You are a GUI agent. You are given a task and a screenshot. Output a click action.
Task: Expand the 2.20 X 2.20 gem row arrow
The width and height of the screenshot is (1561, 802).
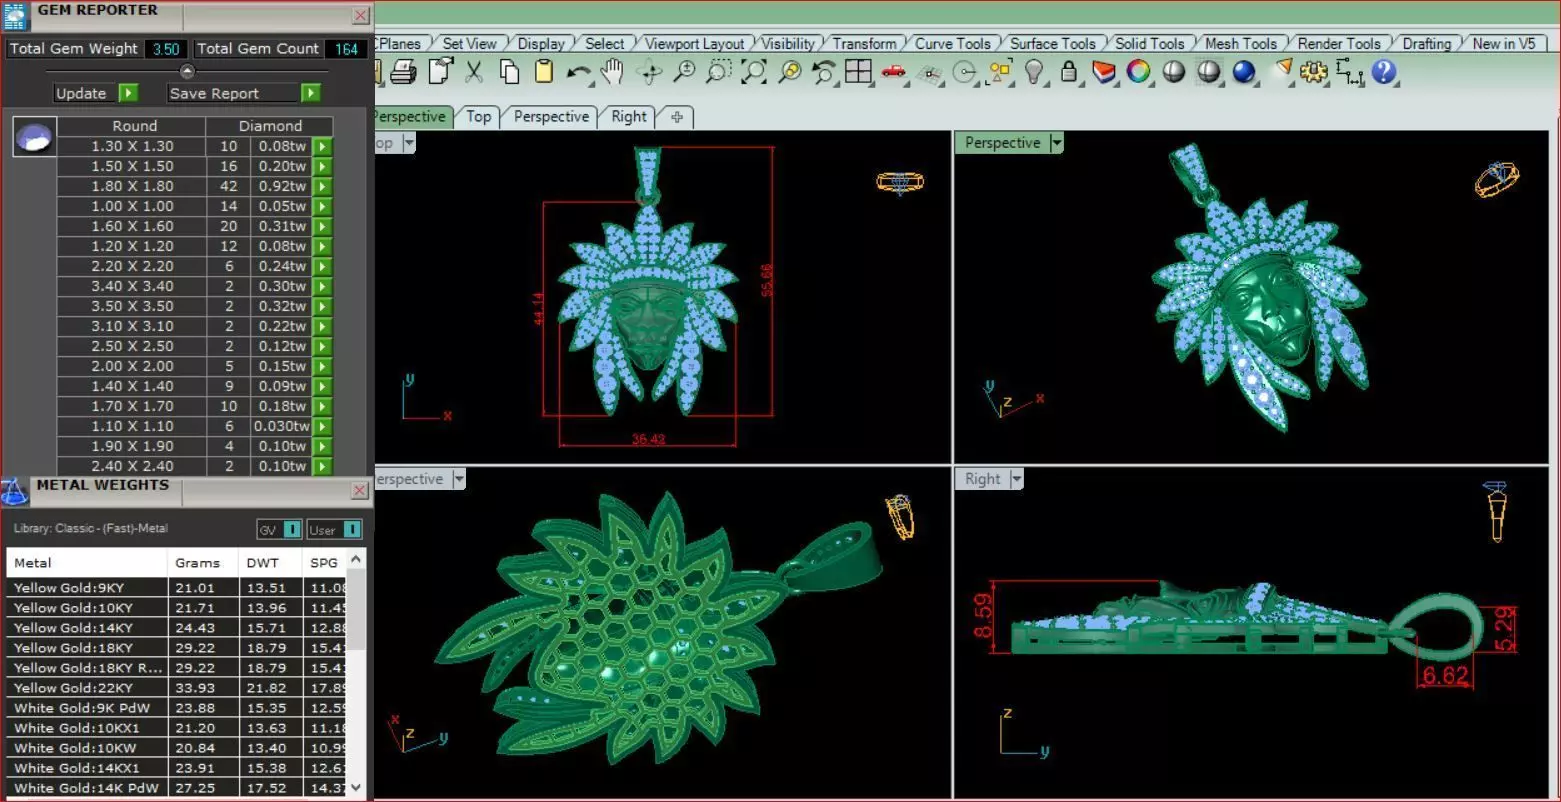pos(322,266)
